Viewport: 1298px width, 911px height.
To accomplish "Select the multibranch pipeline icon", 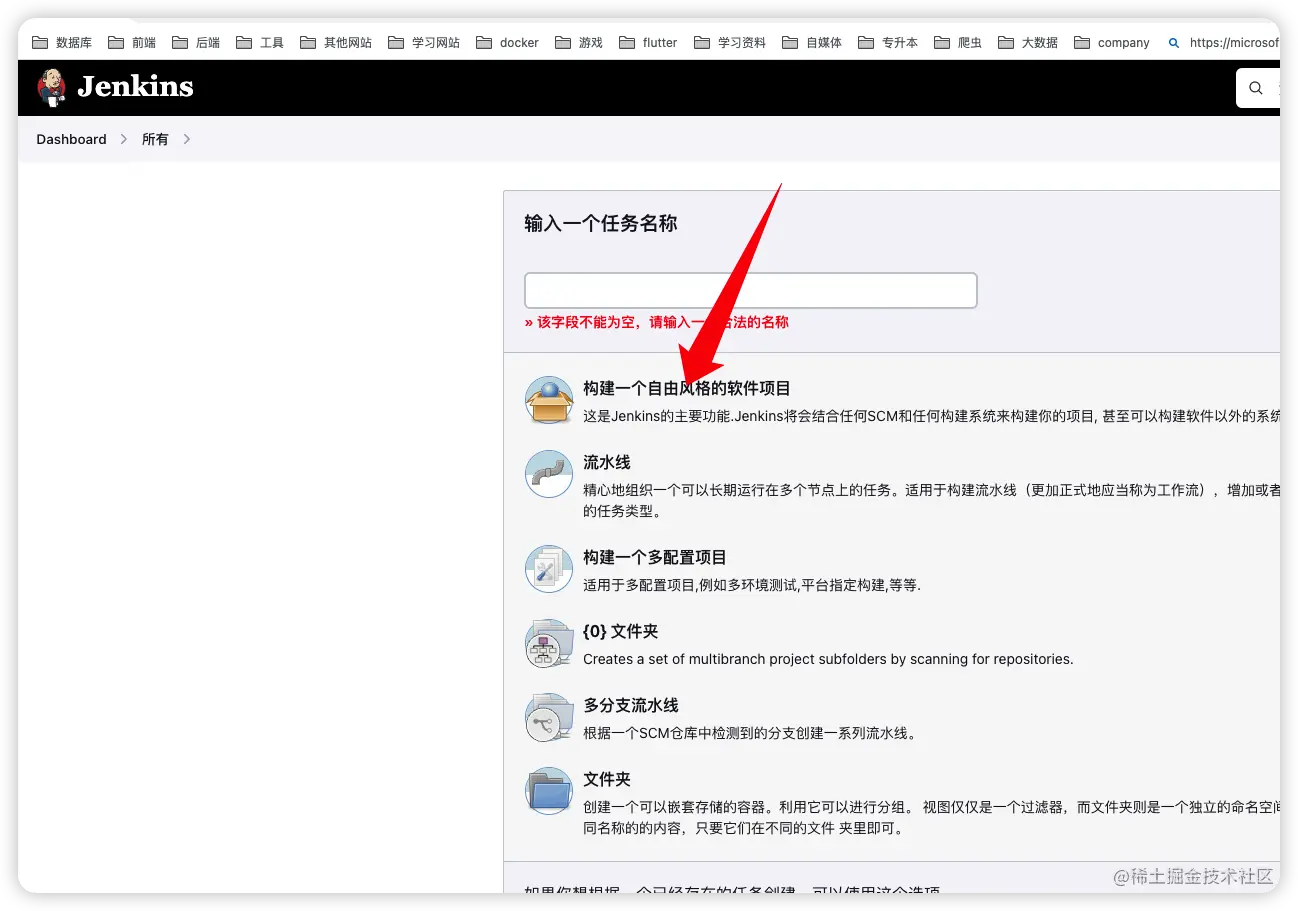I will [x=549, y=717].
